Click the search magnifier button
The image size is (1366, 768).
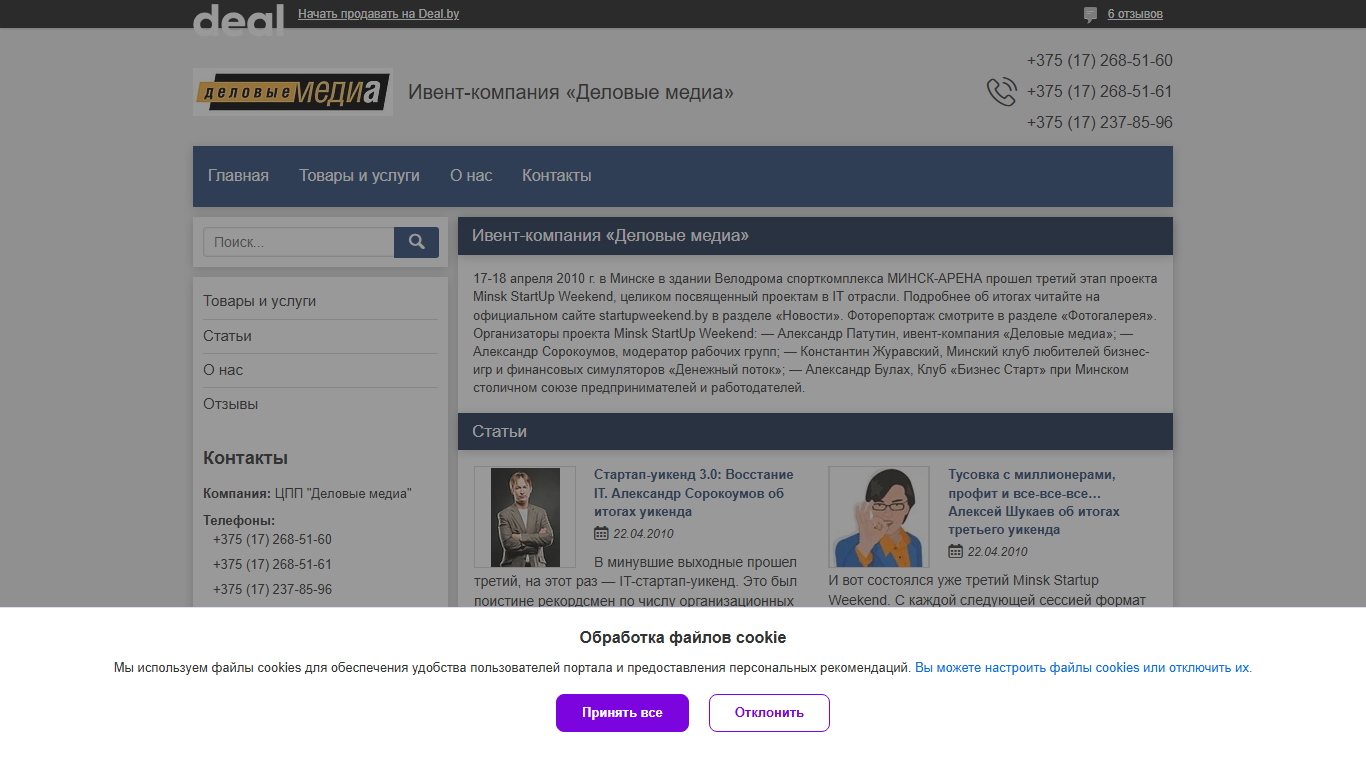(416, 242)
